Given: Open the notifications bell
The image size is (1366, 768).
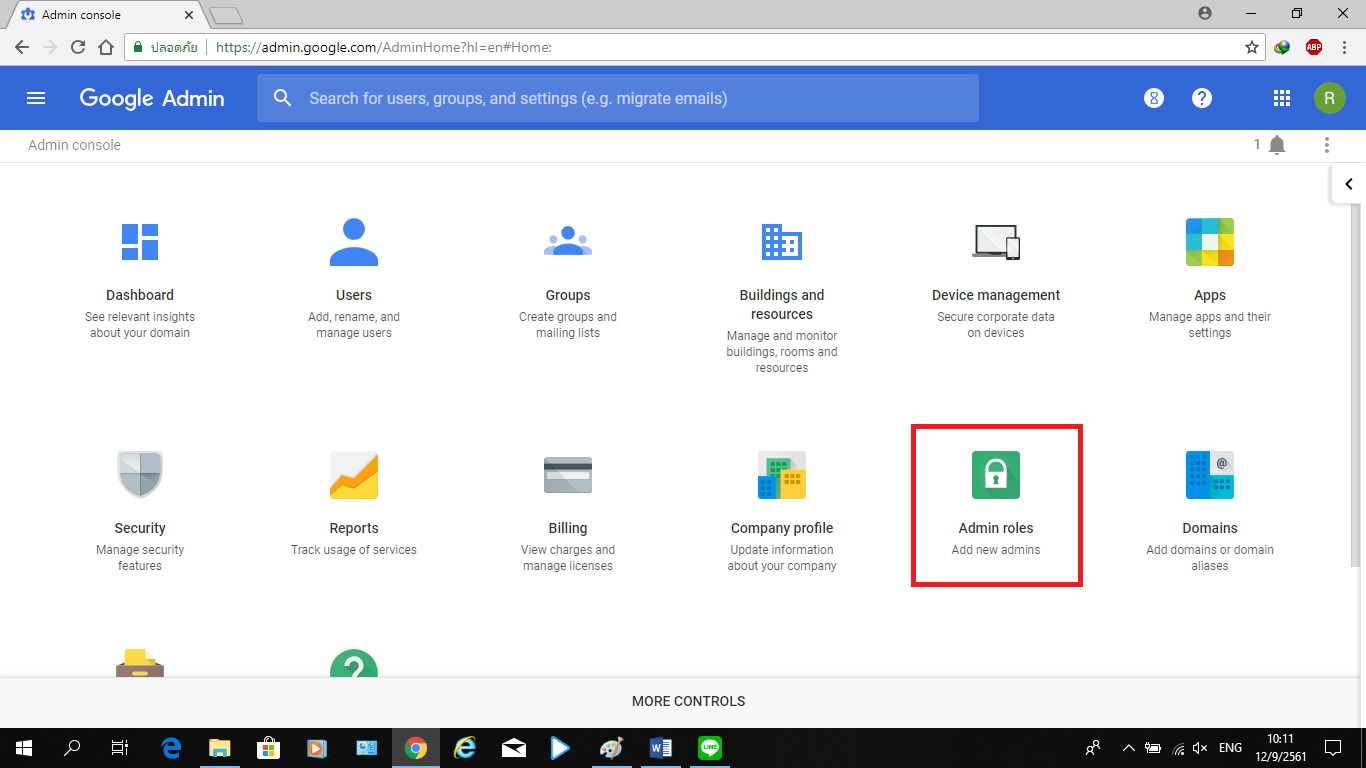Looking at the screenshot, I should (x=1277, y=145).
